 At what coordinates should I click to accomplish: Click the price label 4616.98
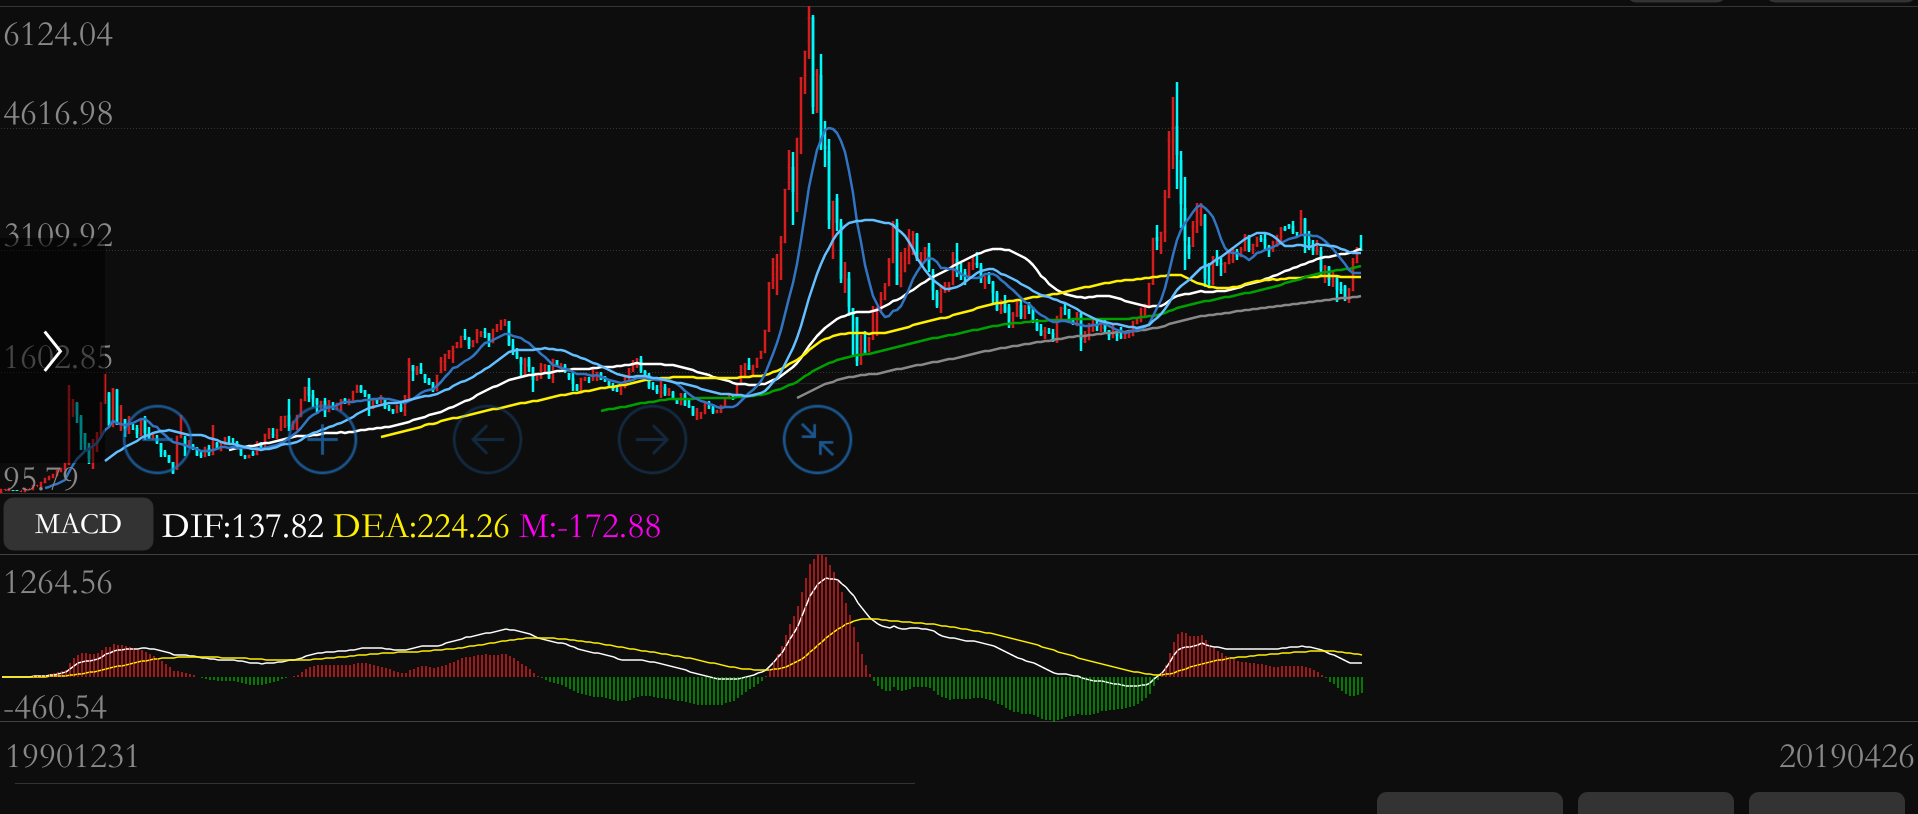tap(58, 114)
